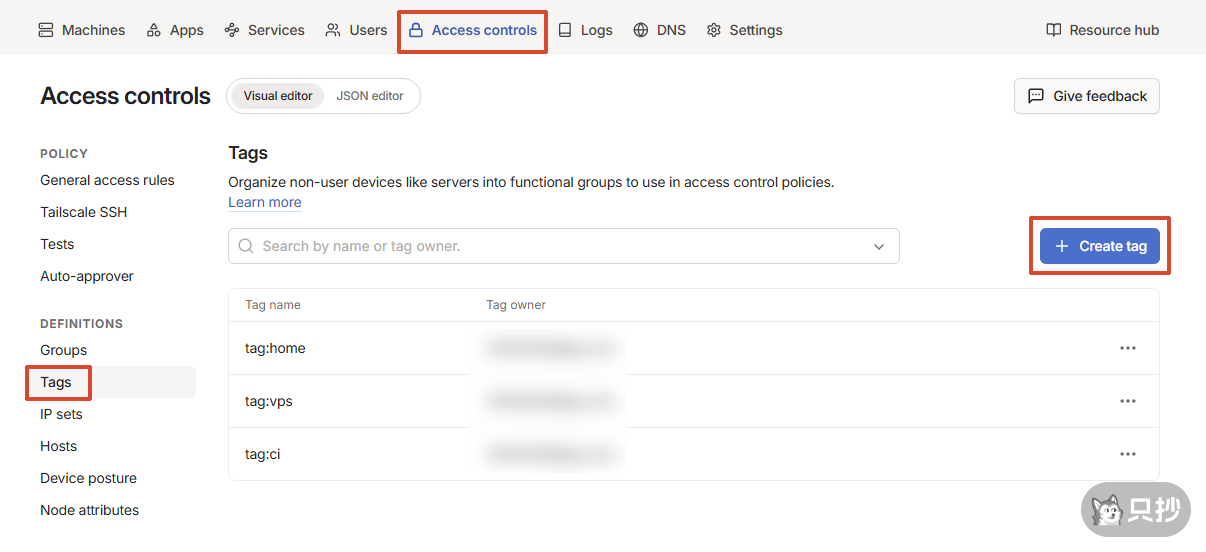
Task: Click the Apps icon in top navigation
Action: point(154,30)
